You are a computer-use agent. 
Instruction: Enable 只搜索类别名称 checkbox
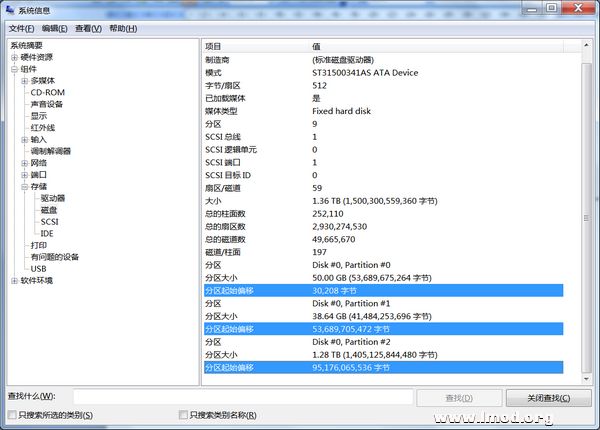[183, 415]
